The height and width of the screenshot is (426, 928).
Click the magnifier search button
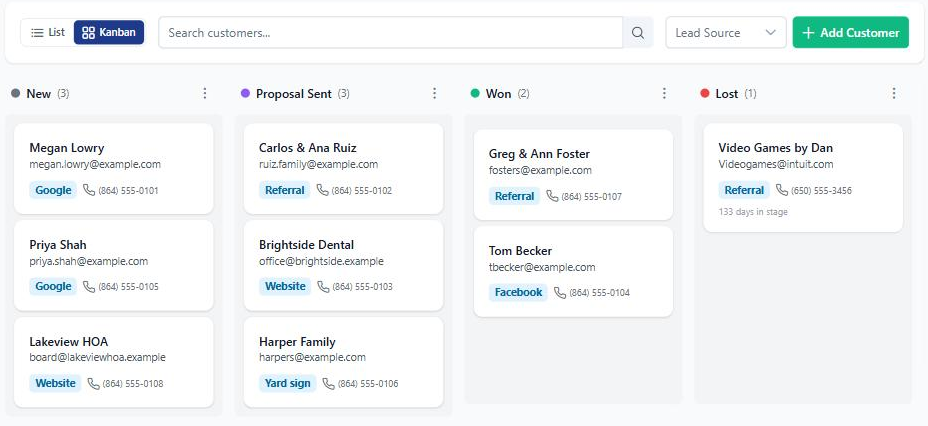pos(638,33)
